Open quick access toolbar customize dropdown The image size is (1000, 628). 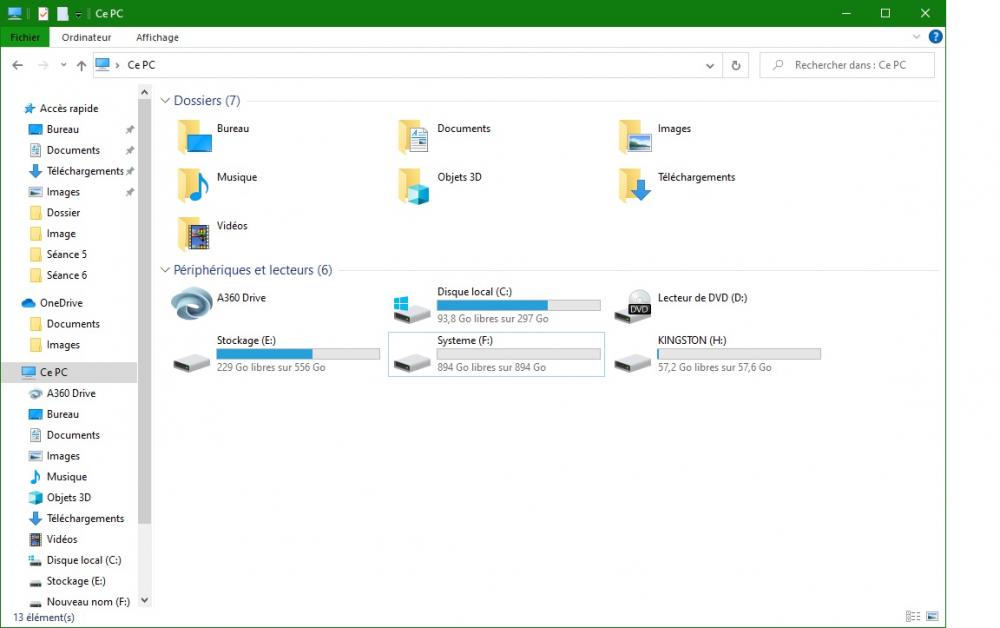(x=78, y=14)
